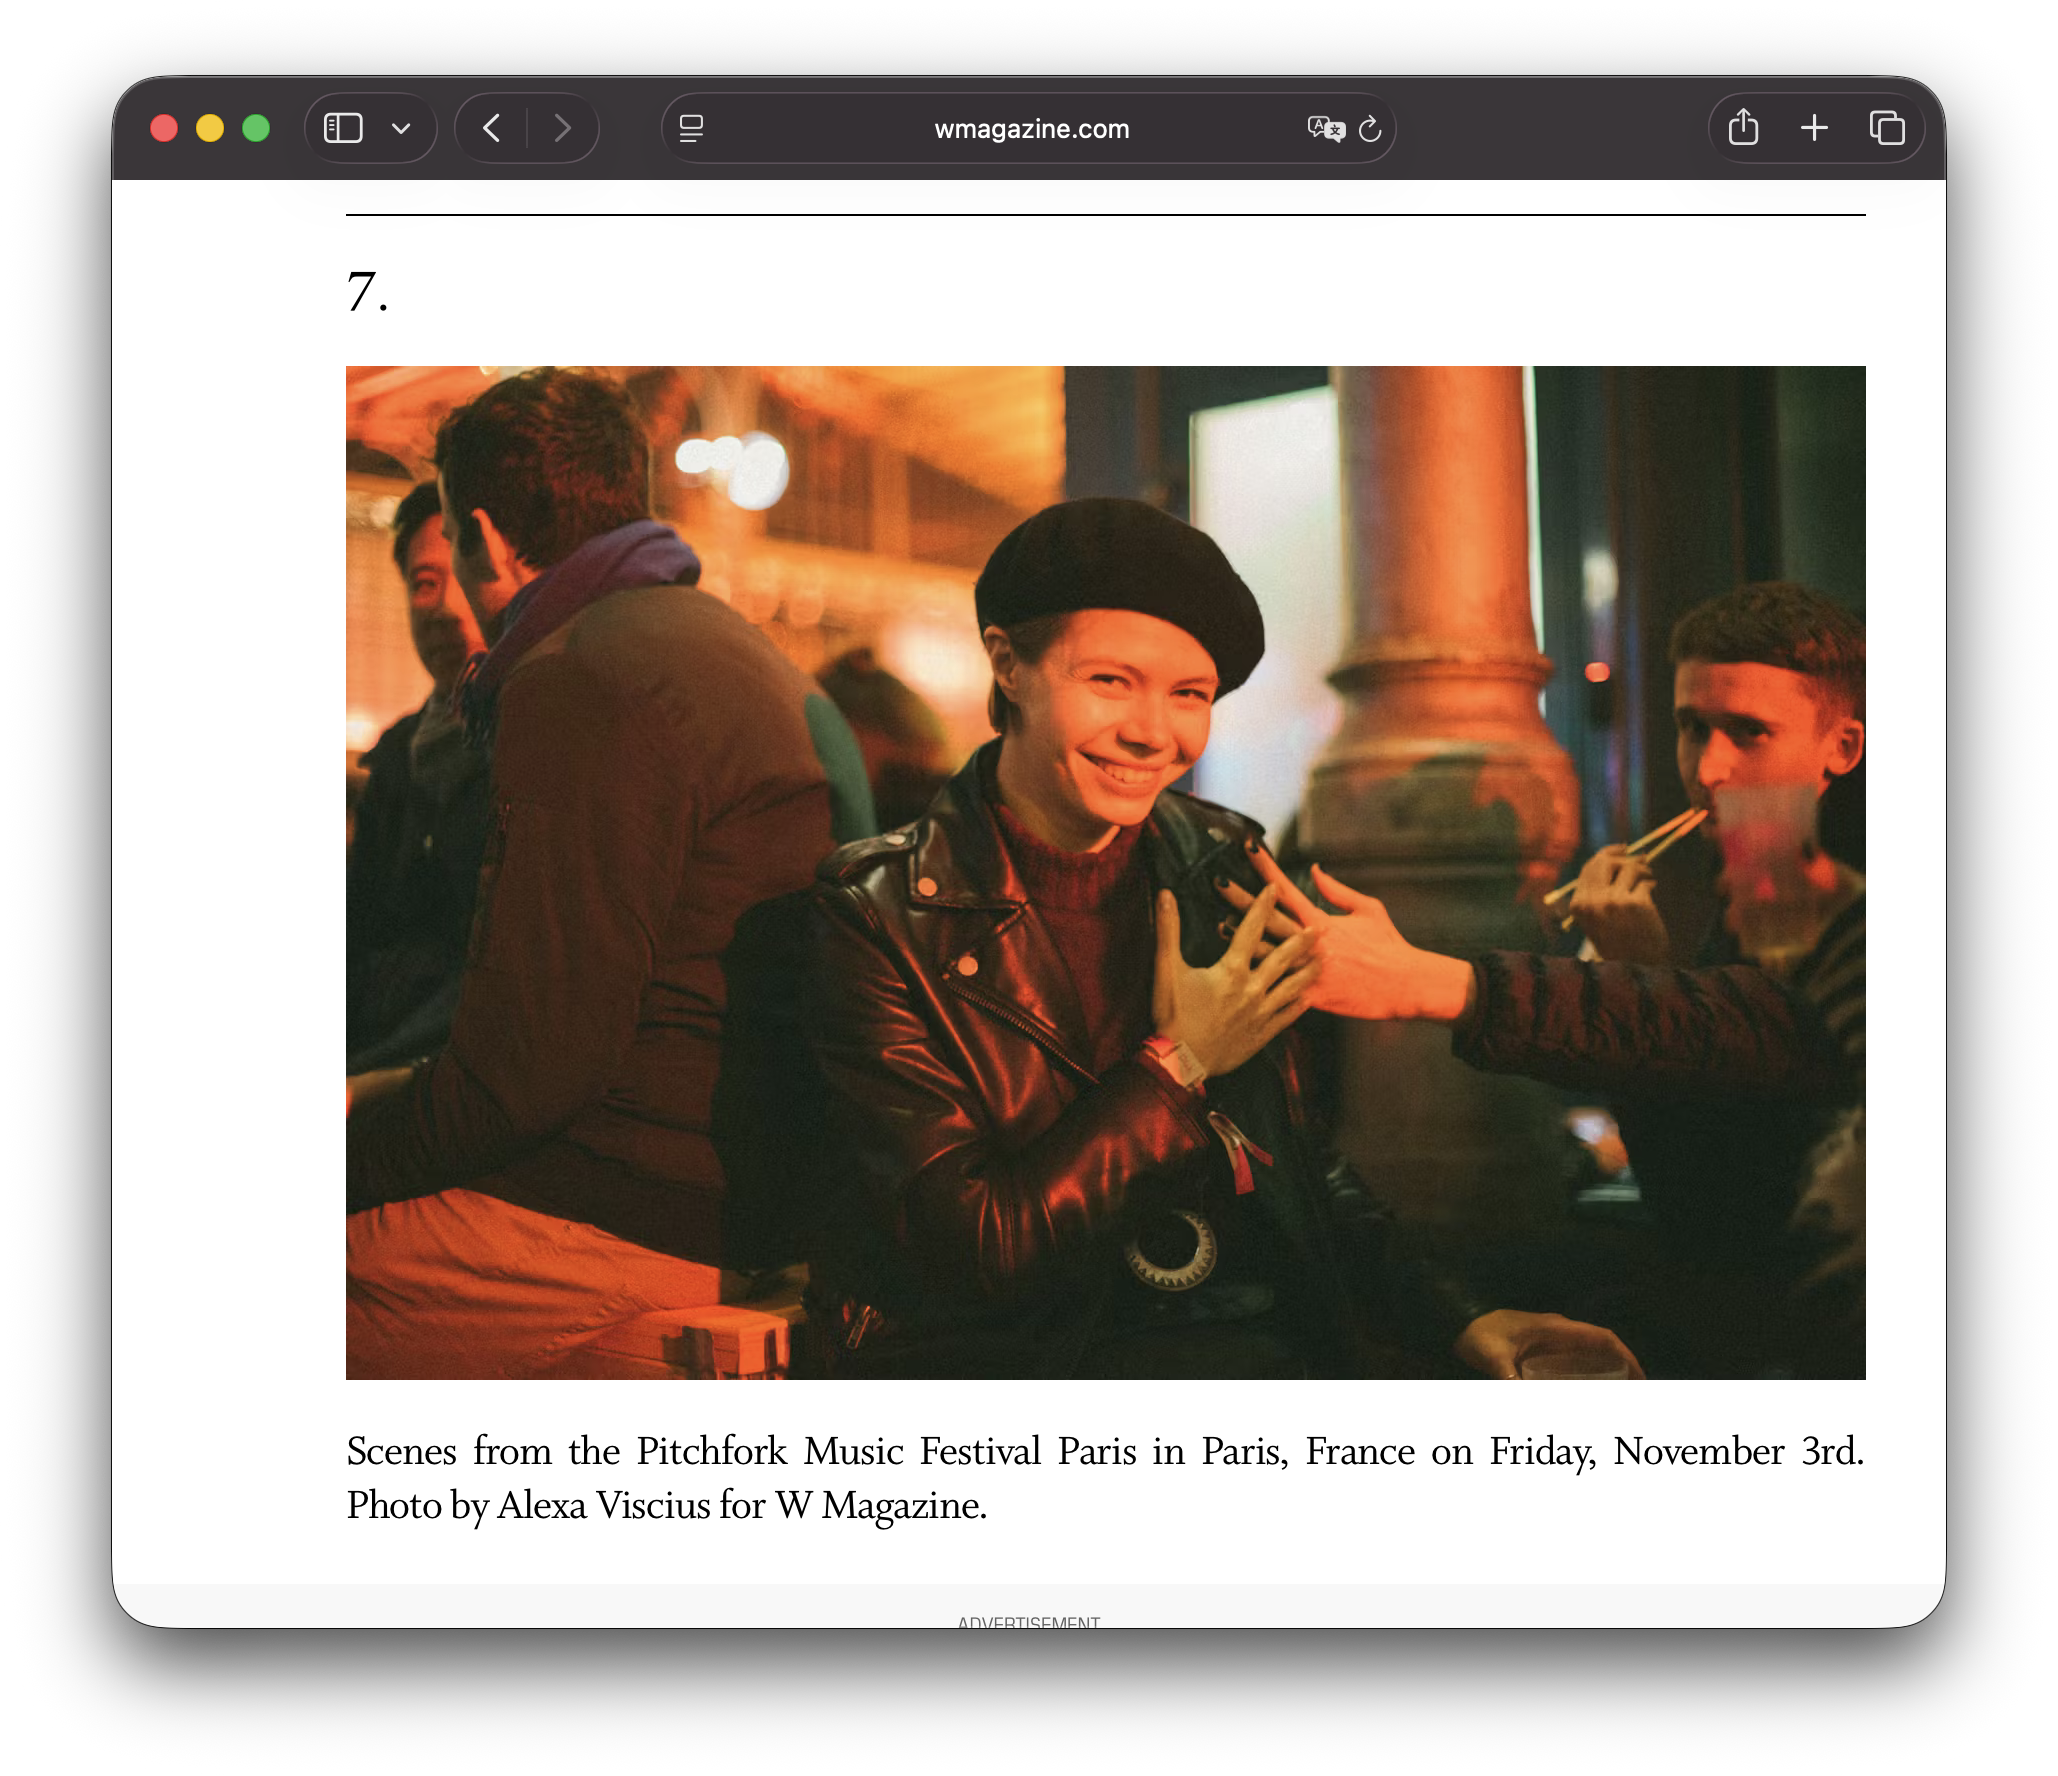The height and width of the screenshot is (1776, 2058).
Task: Reload the current page
Action: tap(1370, 128)
